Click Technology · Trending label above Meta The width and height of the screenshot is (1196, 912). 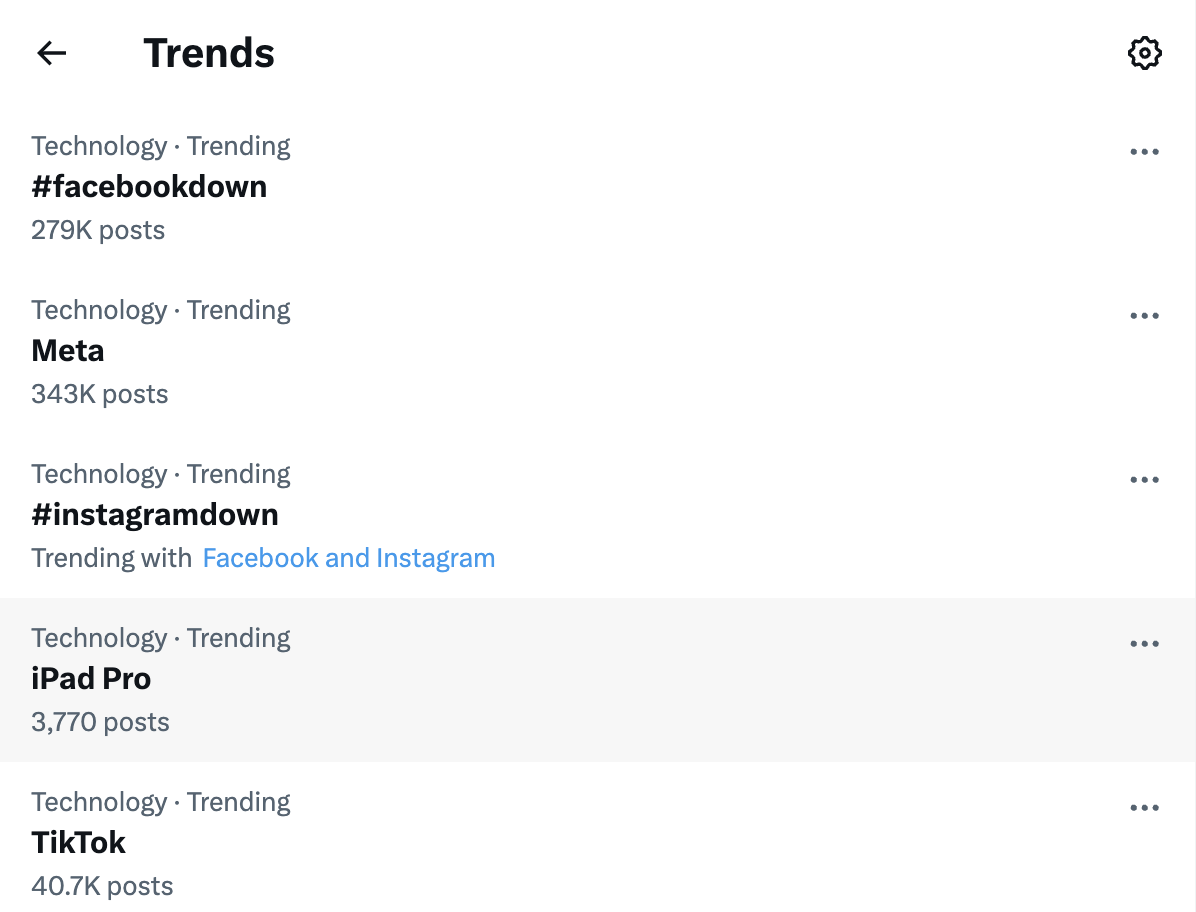click(161, 310)
